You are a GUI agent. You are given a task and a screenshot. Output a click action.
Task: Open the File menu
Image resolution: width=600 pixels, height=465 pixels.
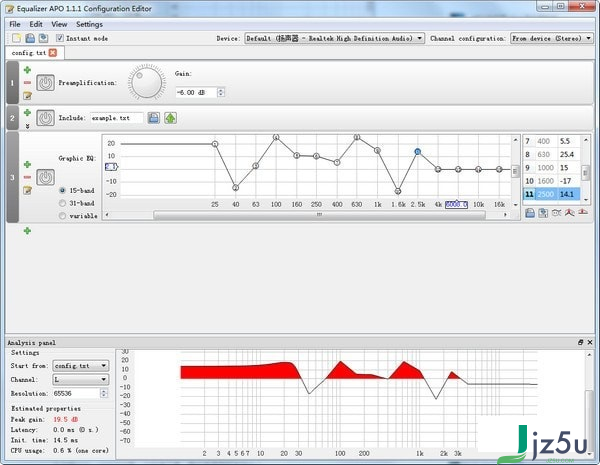15,24
